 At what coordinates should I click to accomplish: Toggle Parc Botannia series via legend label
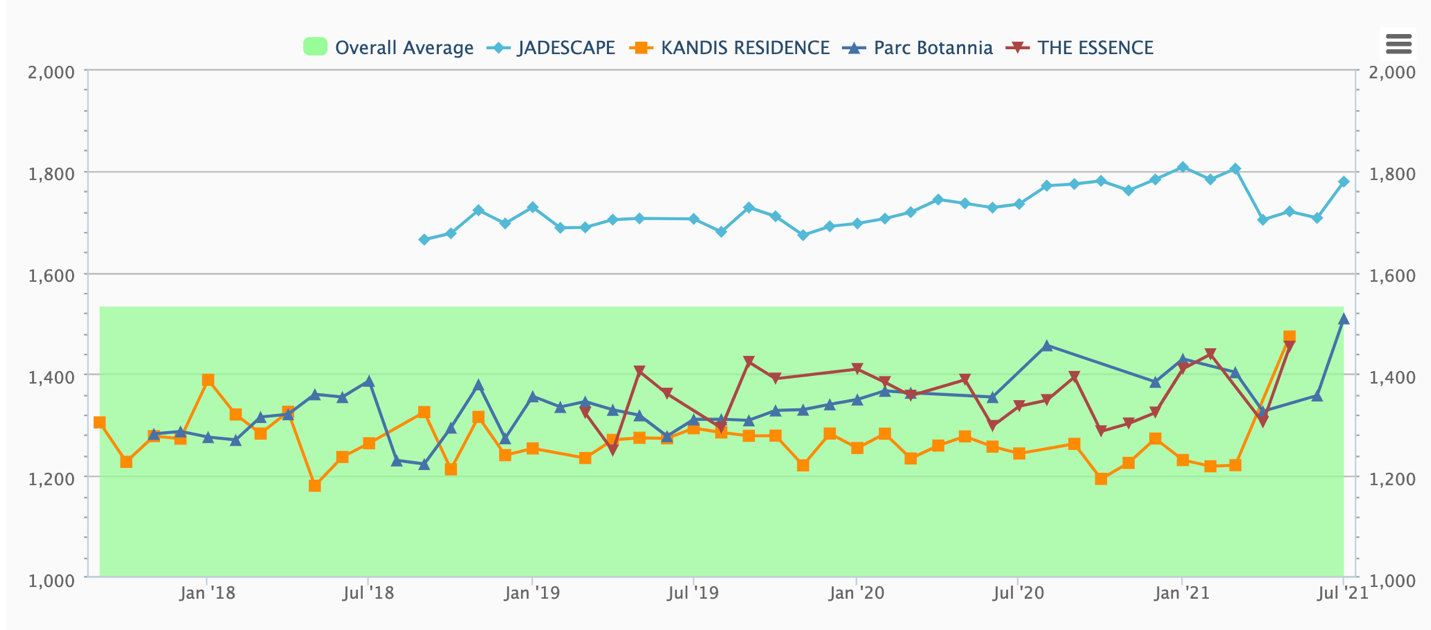(933, 48)
